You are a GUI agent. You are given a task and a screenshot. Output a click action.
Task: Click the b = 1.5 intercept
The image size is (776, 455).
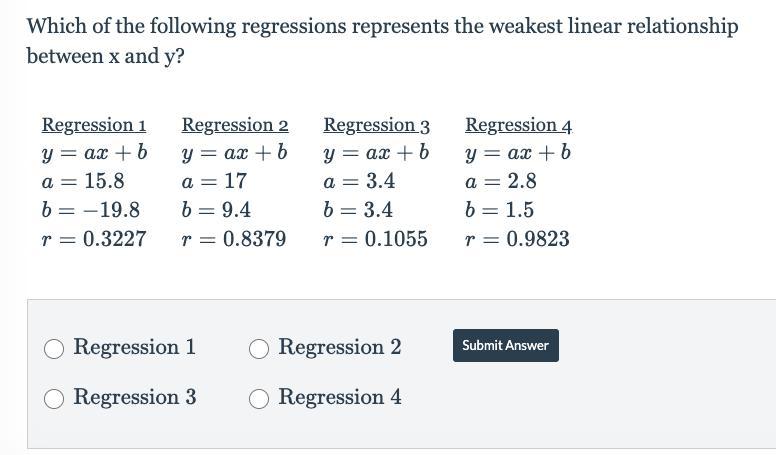500,210
